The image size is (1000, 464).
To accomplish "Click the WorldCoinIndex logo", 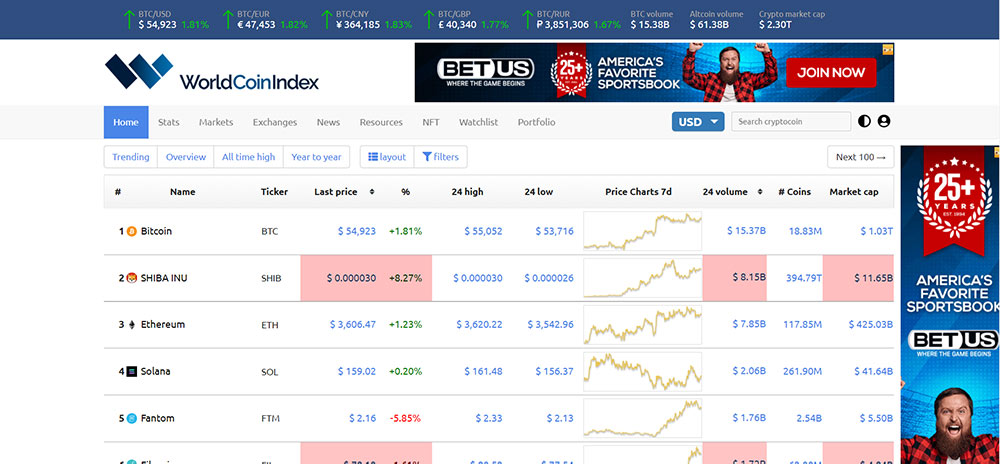I will 212,71.
